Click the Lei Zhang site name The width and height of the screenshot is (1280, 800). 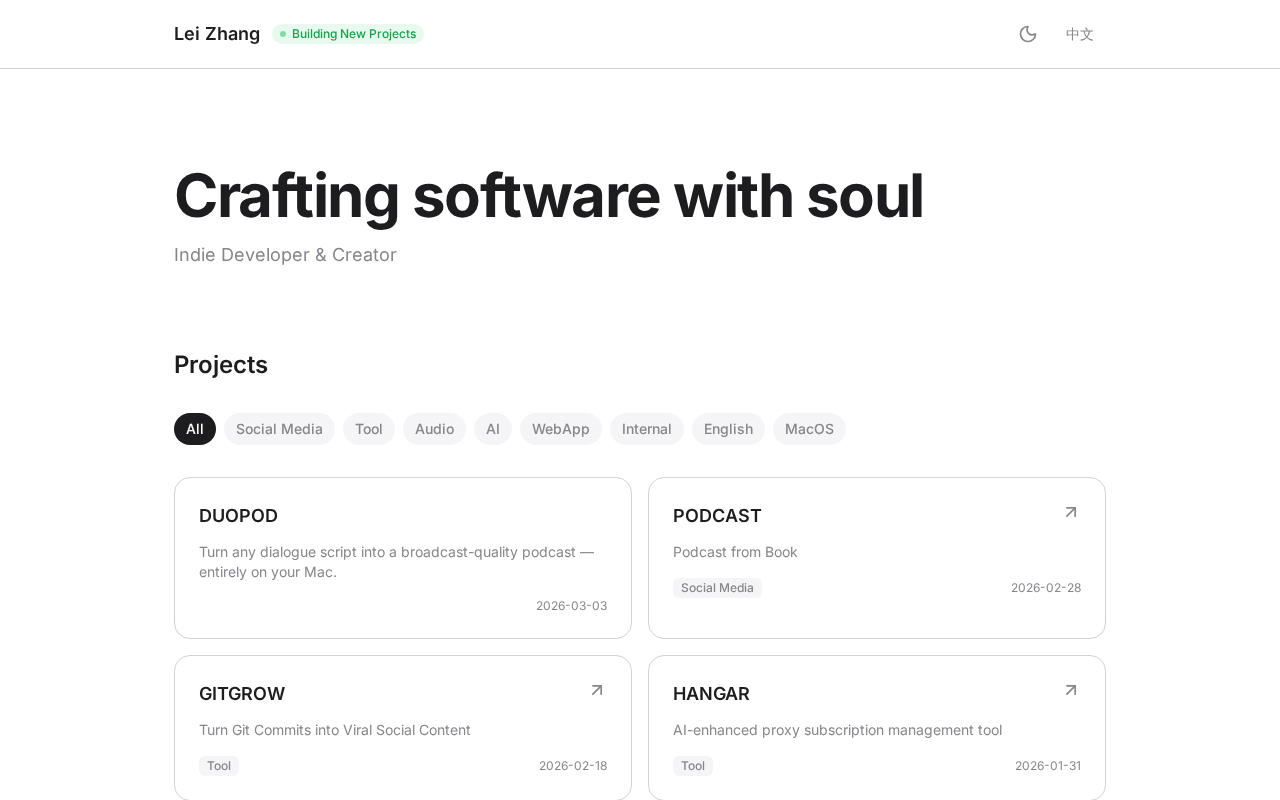tap(217, 34)
